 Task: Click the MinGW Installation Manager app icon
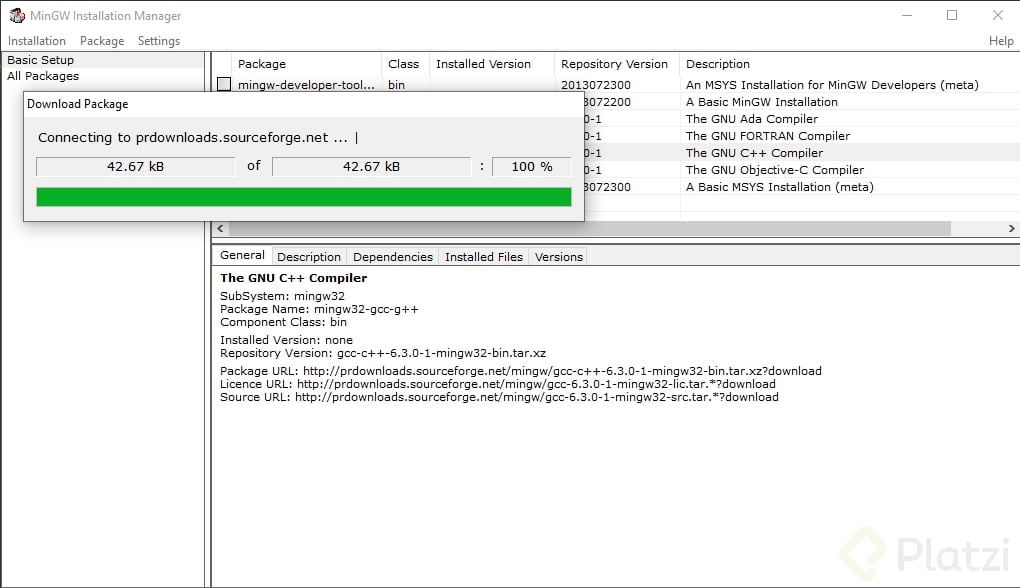[16, 15]
